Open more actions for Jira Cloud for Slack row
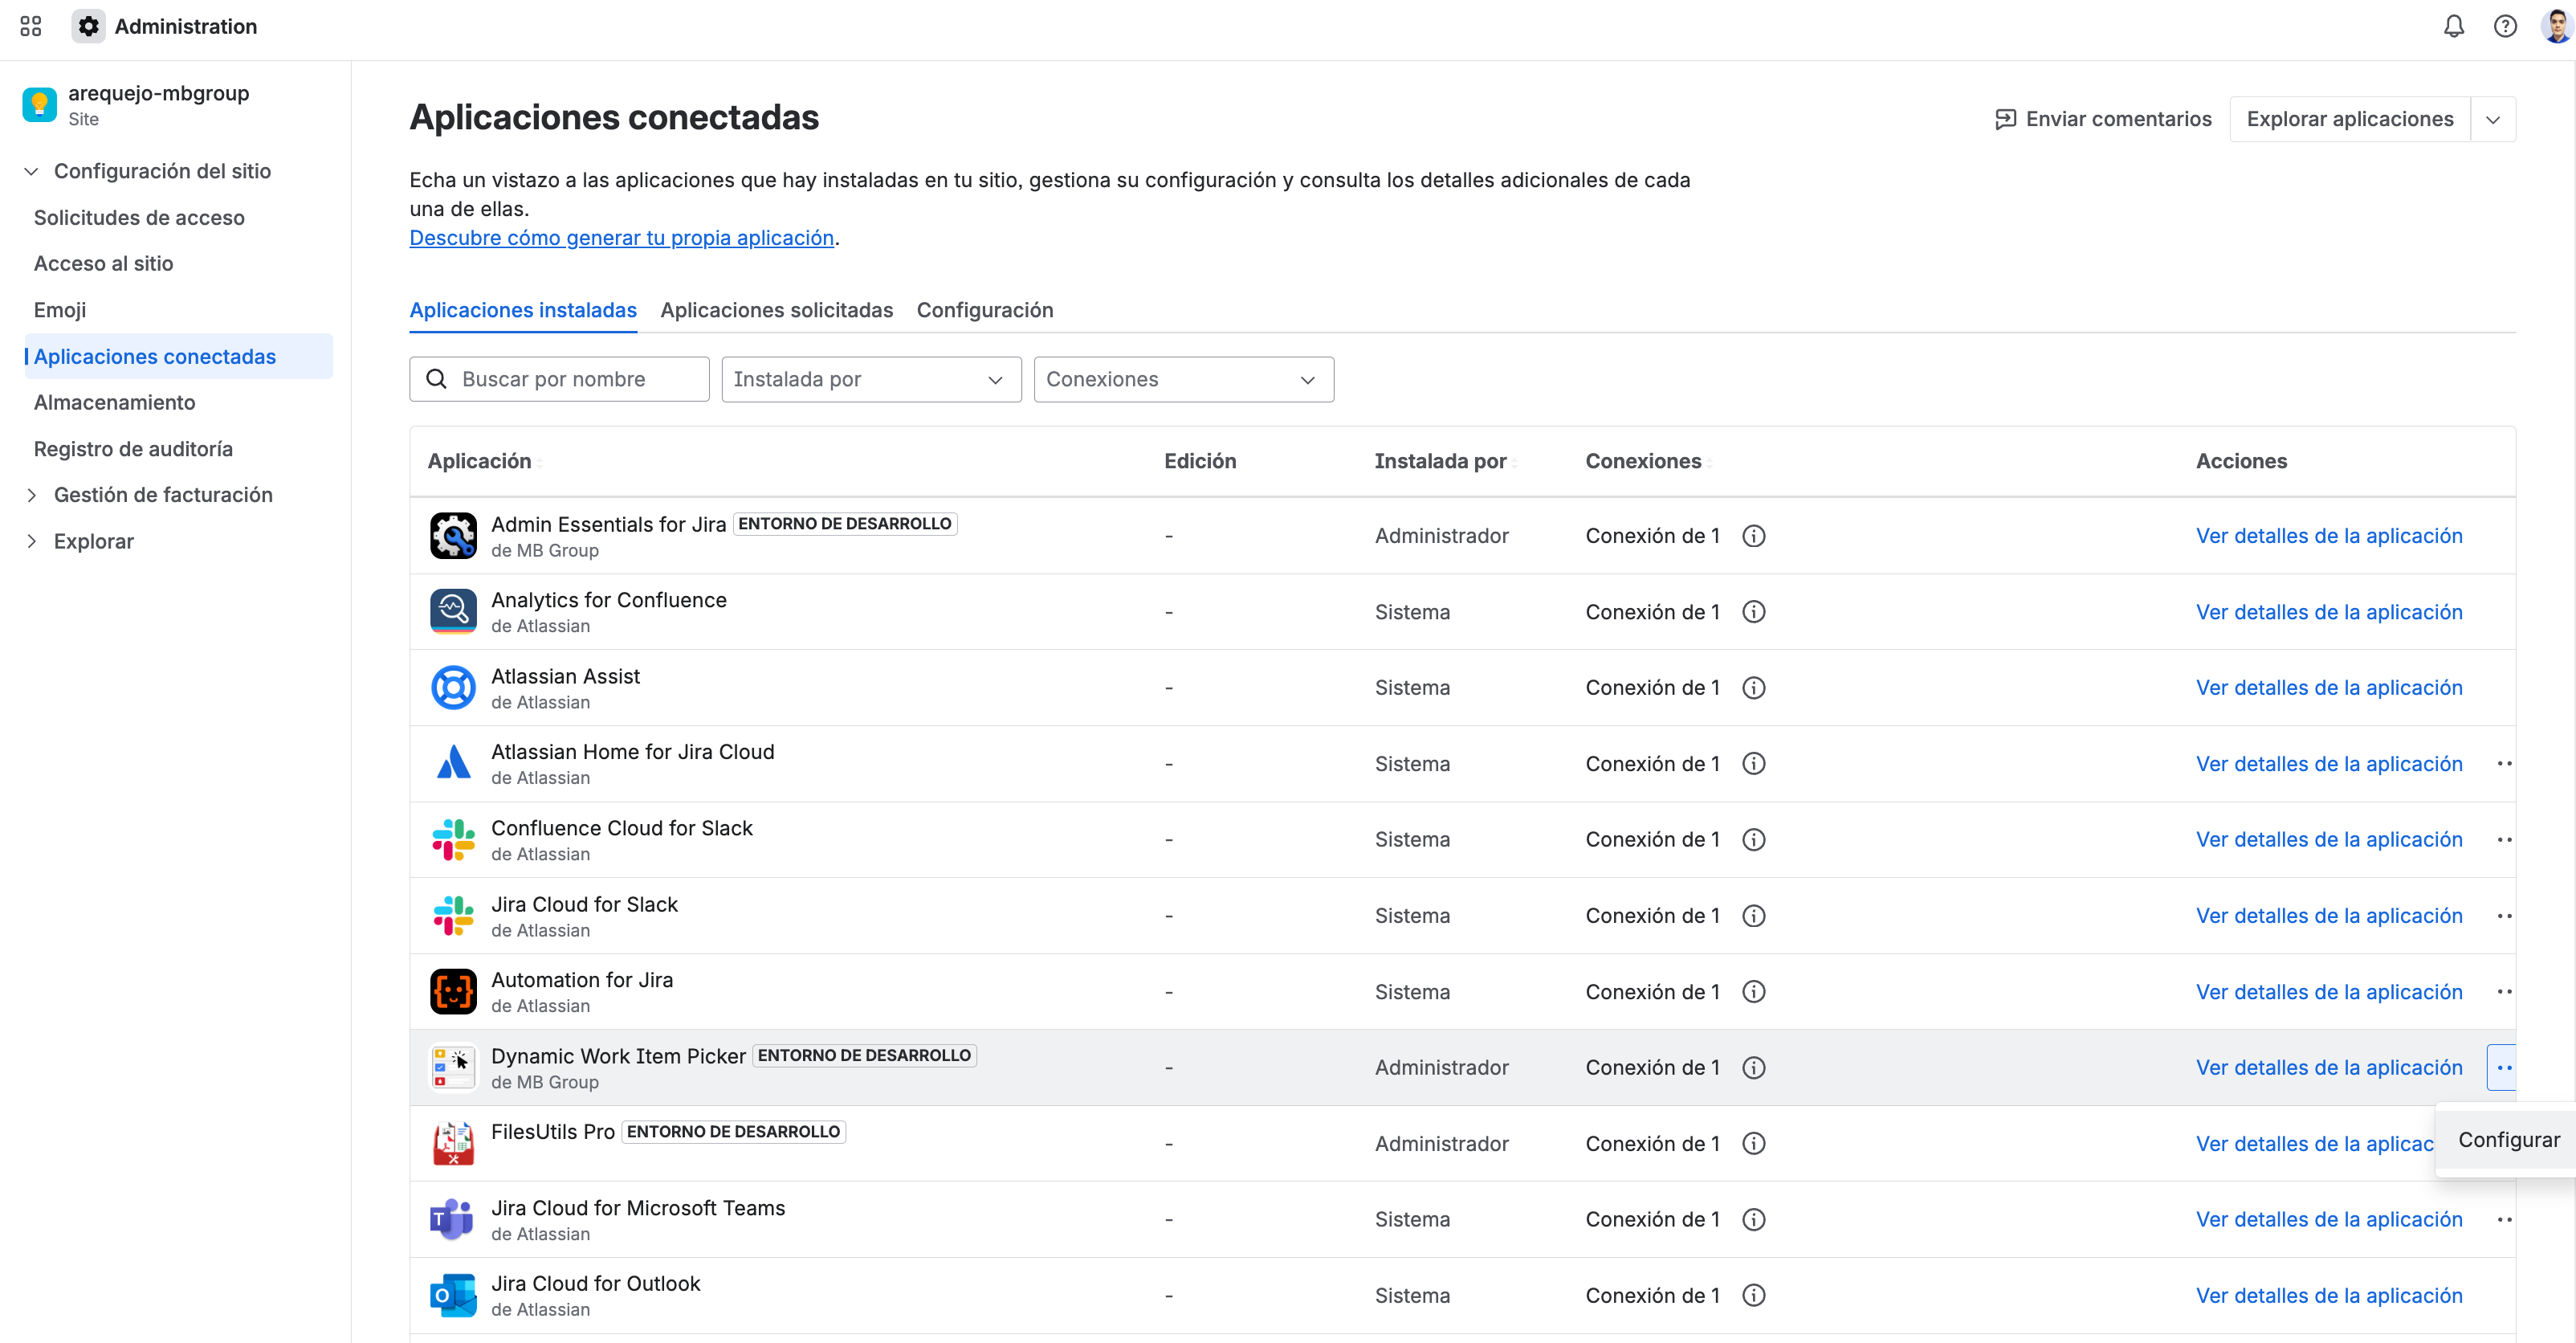The height and width of the screenshot is (1343, 2576). pos(2503,916)
